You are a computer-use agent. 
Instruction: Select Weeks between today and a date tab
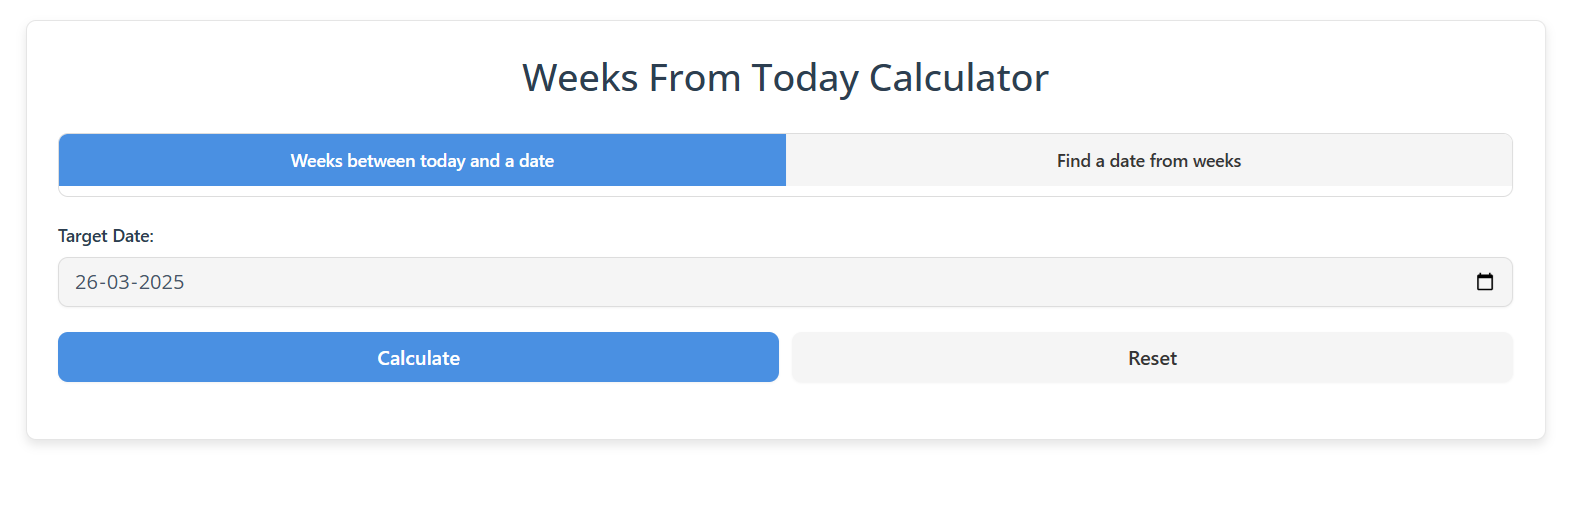422,160
